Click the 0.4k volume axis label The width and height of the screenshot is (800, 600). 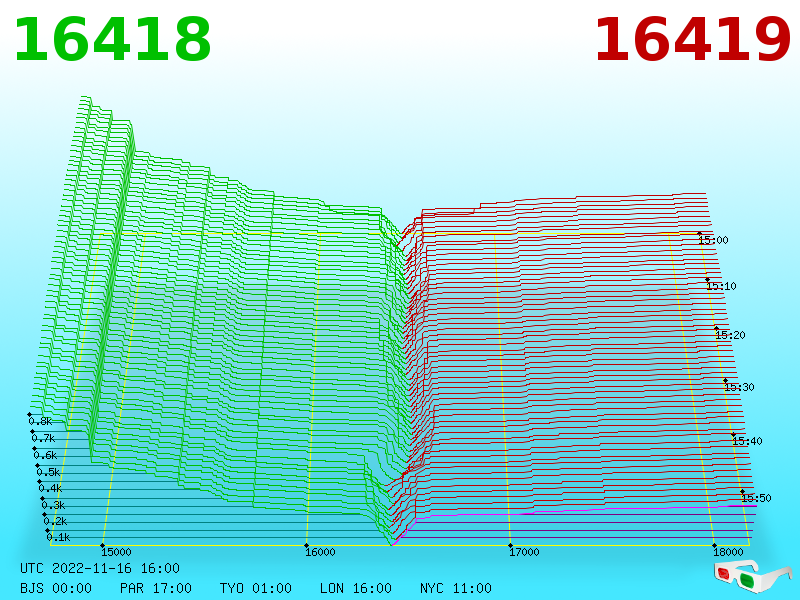(x=51, y=489)
